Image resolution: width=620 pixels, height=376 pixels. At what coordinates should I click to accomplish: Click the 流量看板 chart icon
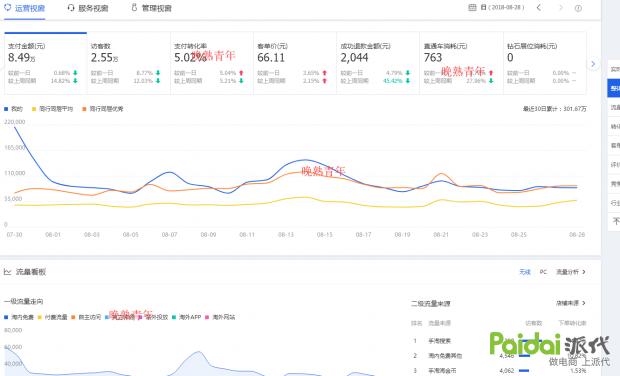(8, 272)
